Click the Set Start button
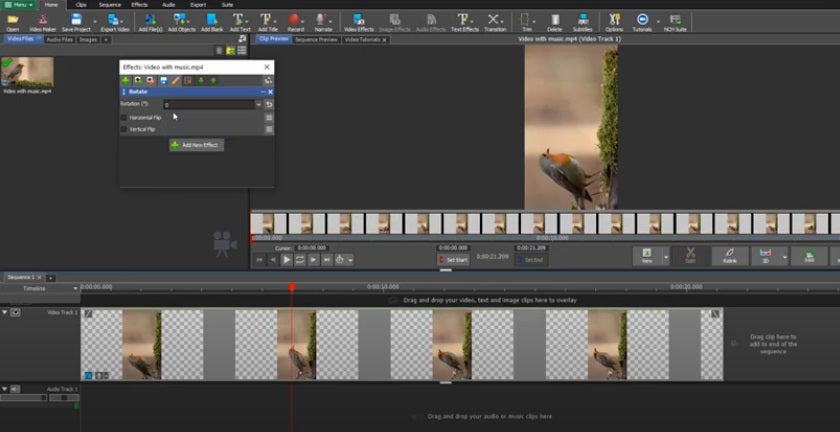840x432 pixels. pos(452,259)
